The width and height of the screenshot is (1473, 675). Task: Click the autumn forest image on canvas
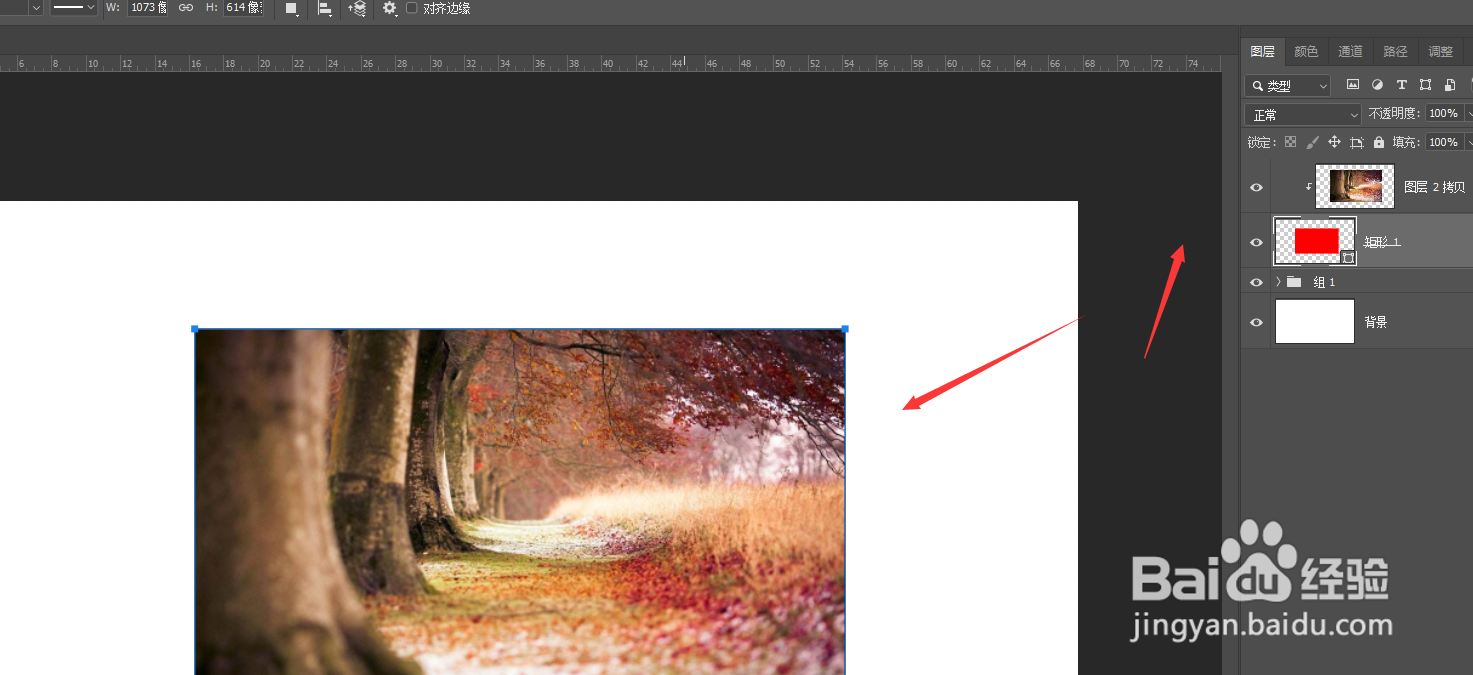[x=520, y=502]
